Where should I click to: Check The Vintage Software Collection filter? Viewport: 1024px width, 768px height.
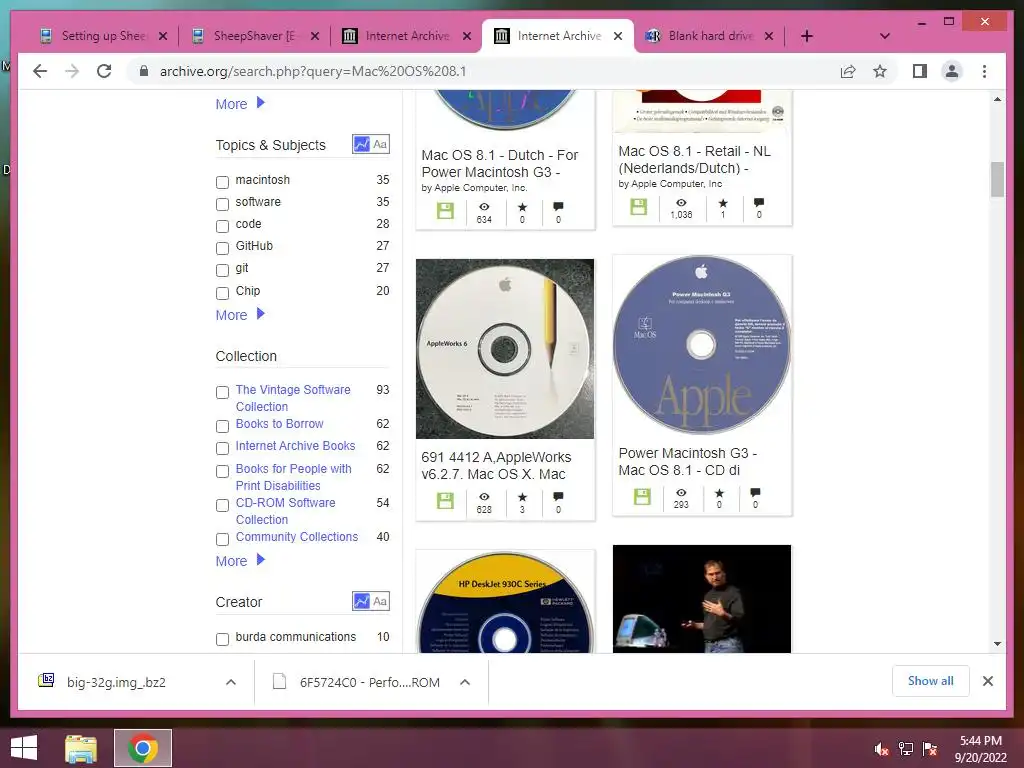coord(222,392)
